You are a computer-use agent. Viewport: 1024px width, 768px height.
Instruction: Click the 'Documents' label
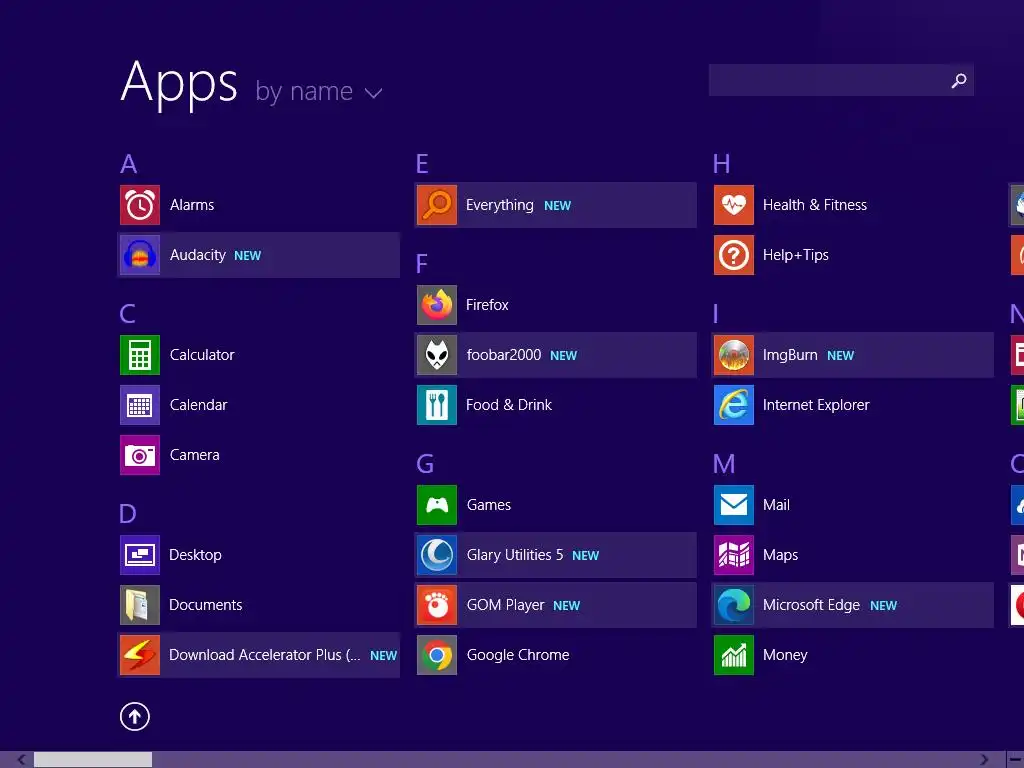click(206, 605)
